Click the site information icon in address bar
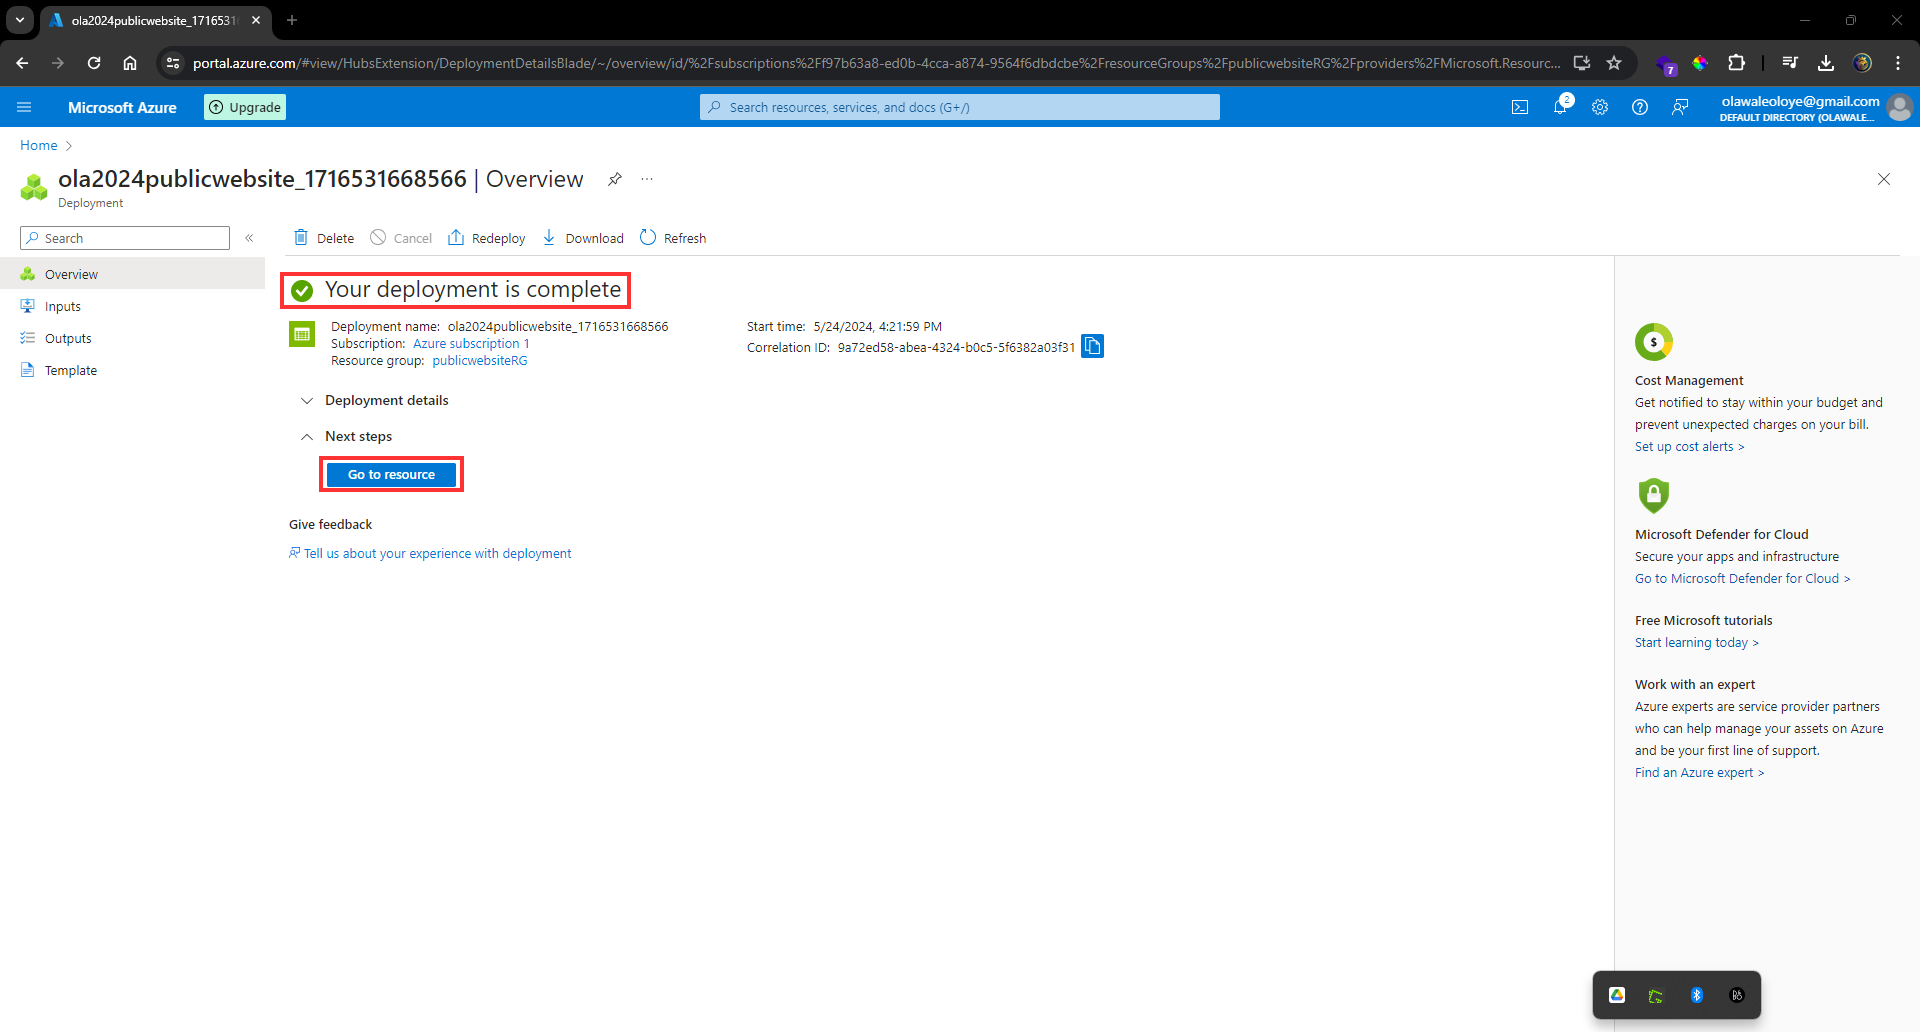1920x1032 pixels. tap(173, 63)
